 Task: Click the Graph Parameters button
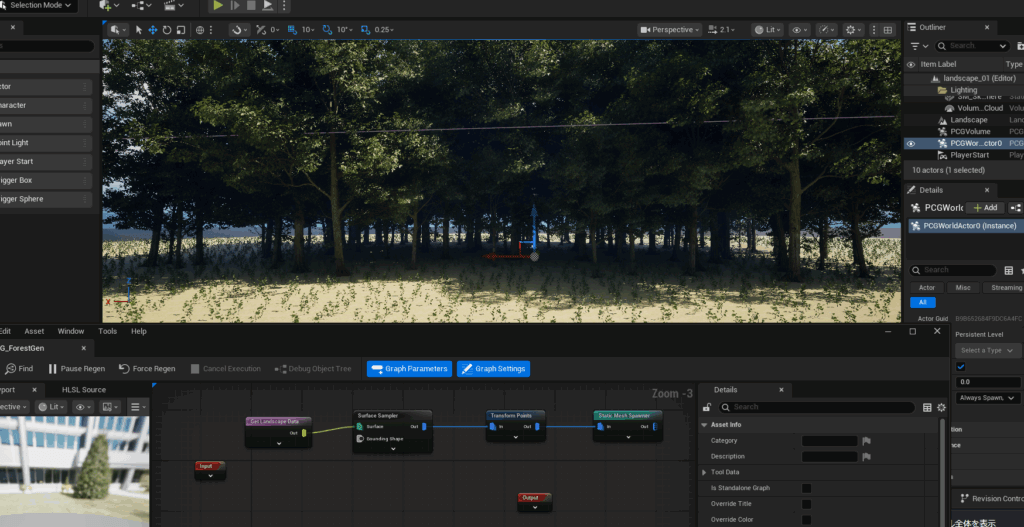coord(410,369)
